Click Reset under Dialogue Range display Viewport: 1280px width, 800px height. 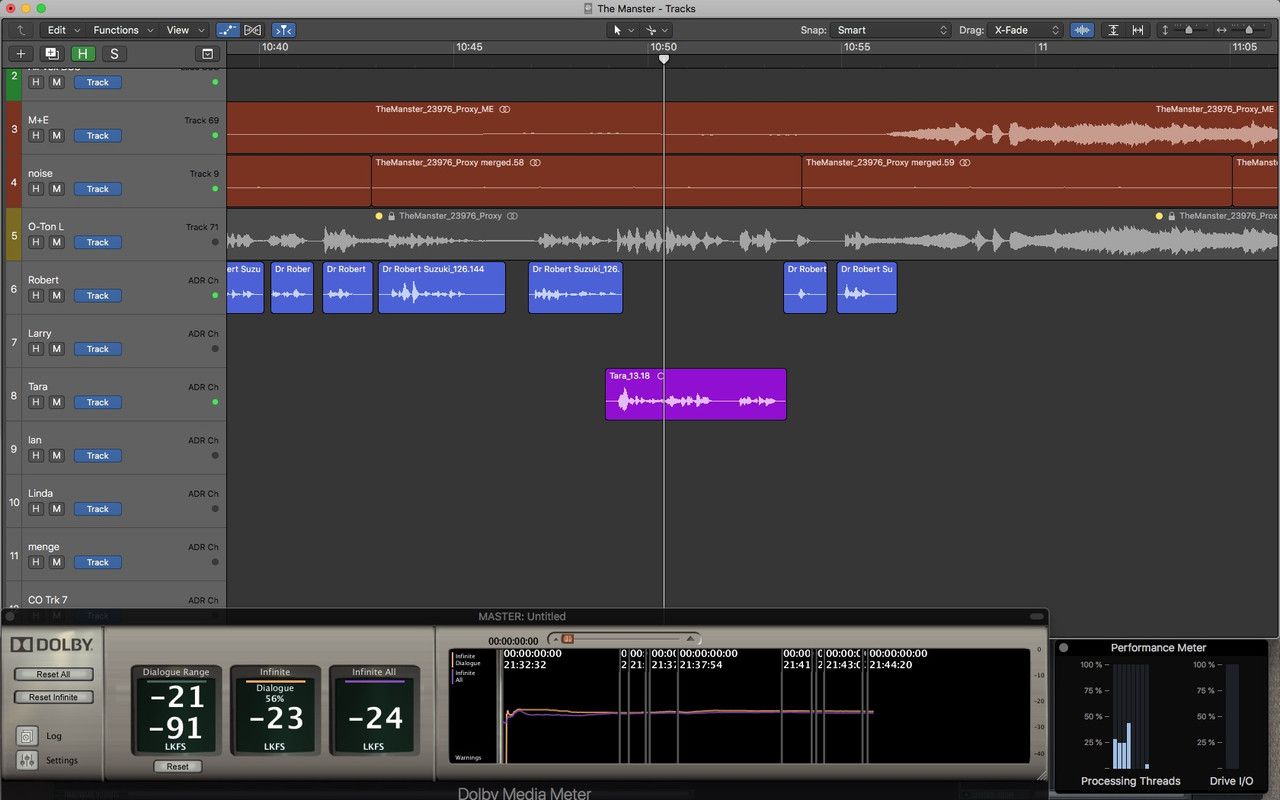(x=177, y=766)
